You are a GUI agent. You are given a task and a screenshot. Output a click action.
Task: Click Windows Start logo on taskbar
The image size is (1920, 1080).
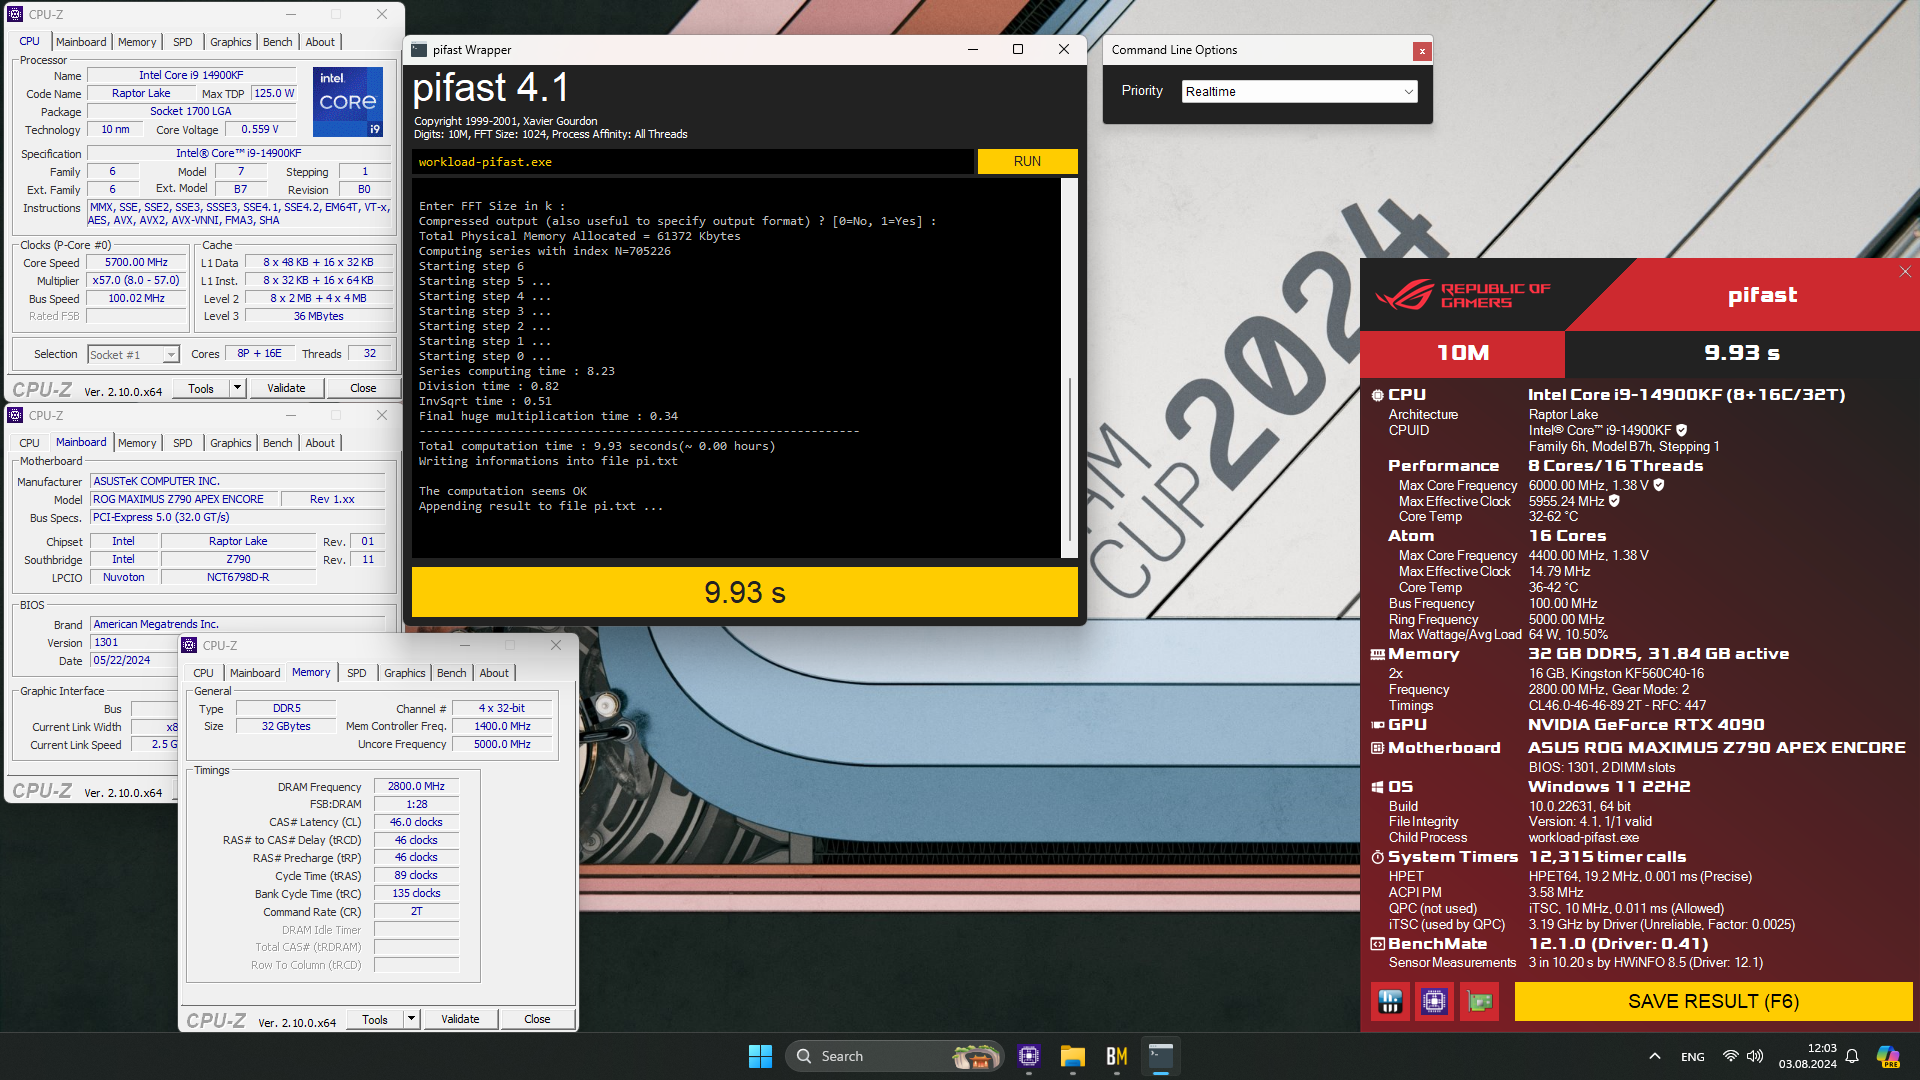760,1056
